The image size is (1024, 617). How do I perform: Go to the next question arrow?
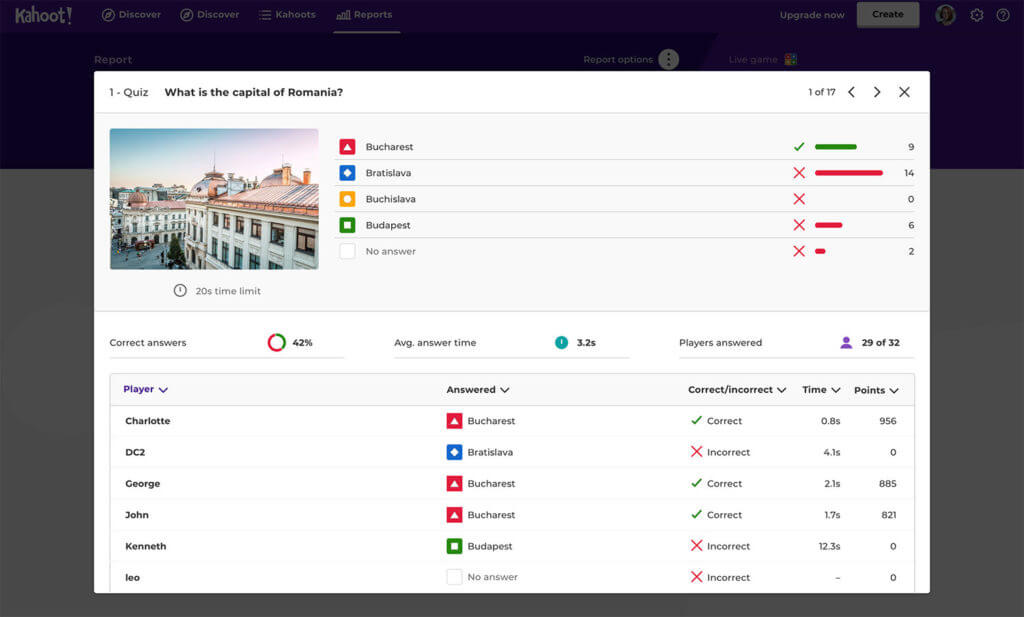coord(877,92)
